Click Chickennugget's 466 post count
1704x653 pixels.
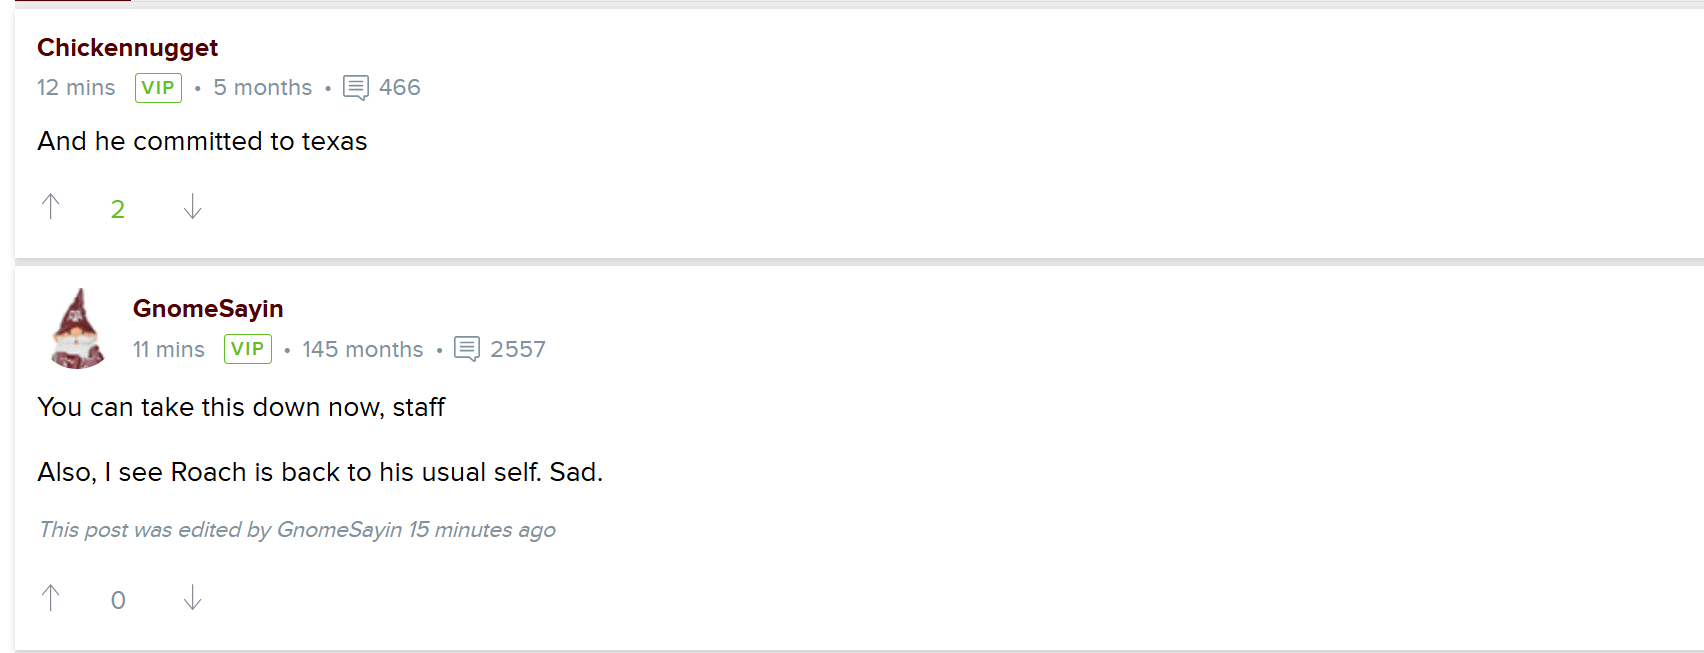coord(400,88)
